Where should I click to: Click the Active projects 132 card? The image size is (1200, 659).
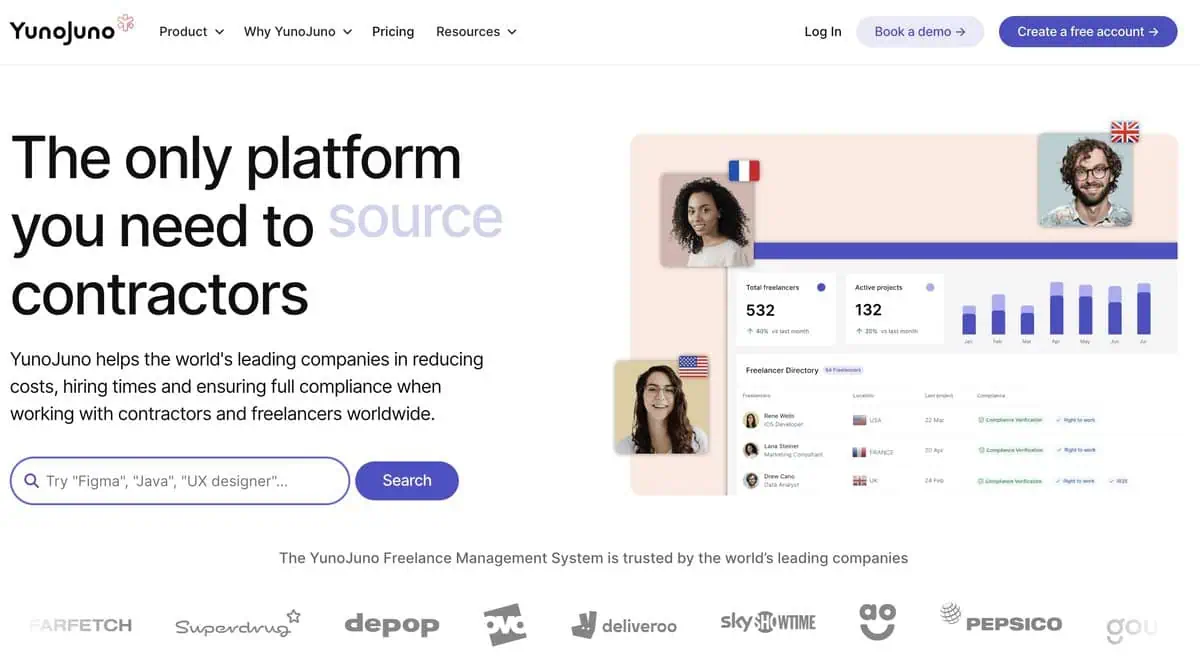[x=894, y=309]
